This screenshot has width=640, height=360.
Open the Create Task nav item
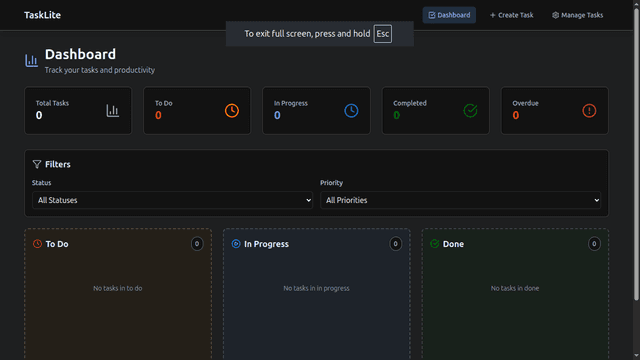[x=511, y=15]
